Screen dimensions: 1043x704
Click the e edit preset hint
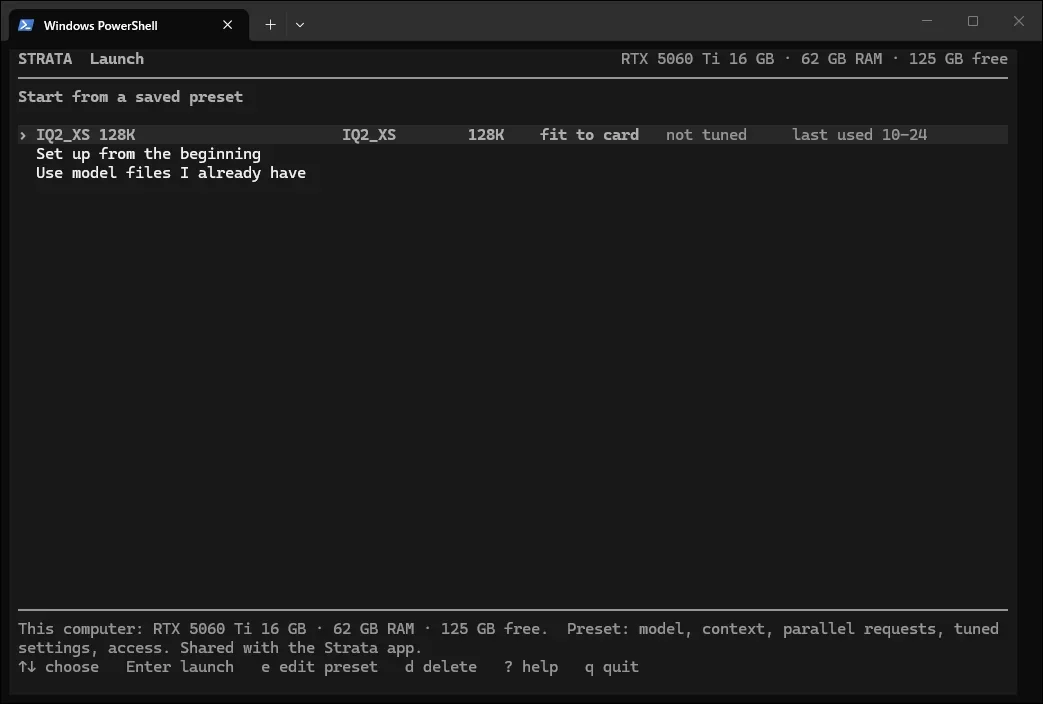point(319,667)
